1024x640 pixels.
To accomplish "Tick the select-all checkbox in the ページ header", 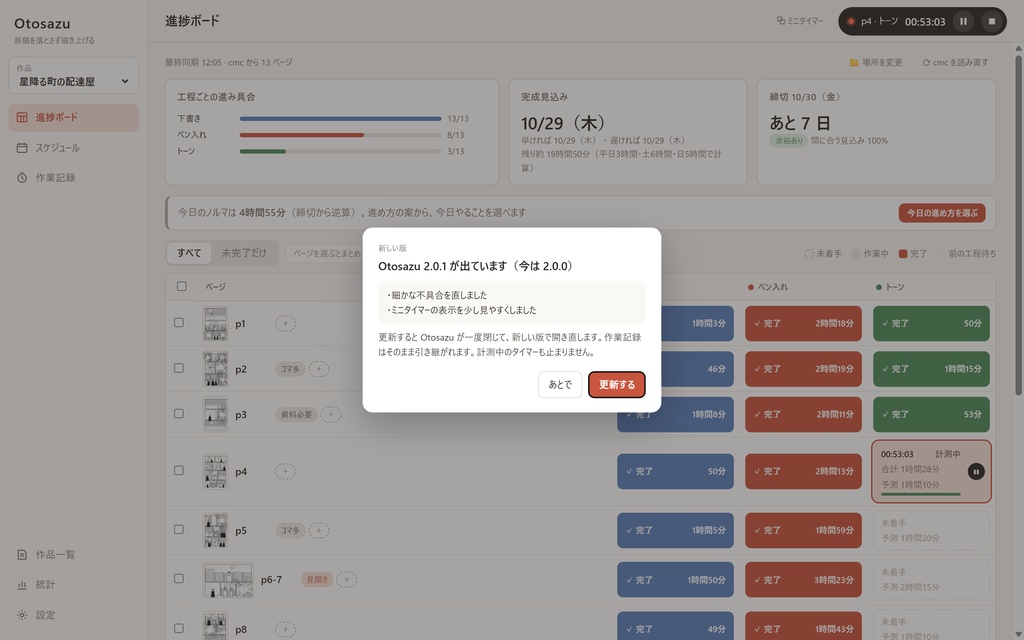I will tap(182, 286).
